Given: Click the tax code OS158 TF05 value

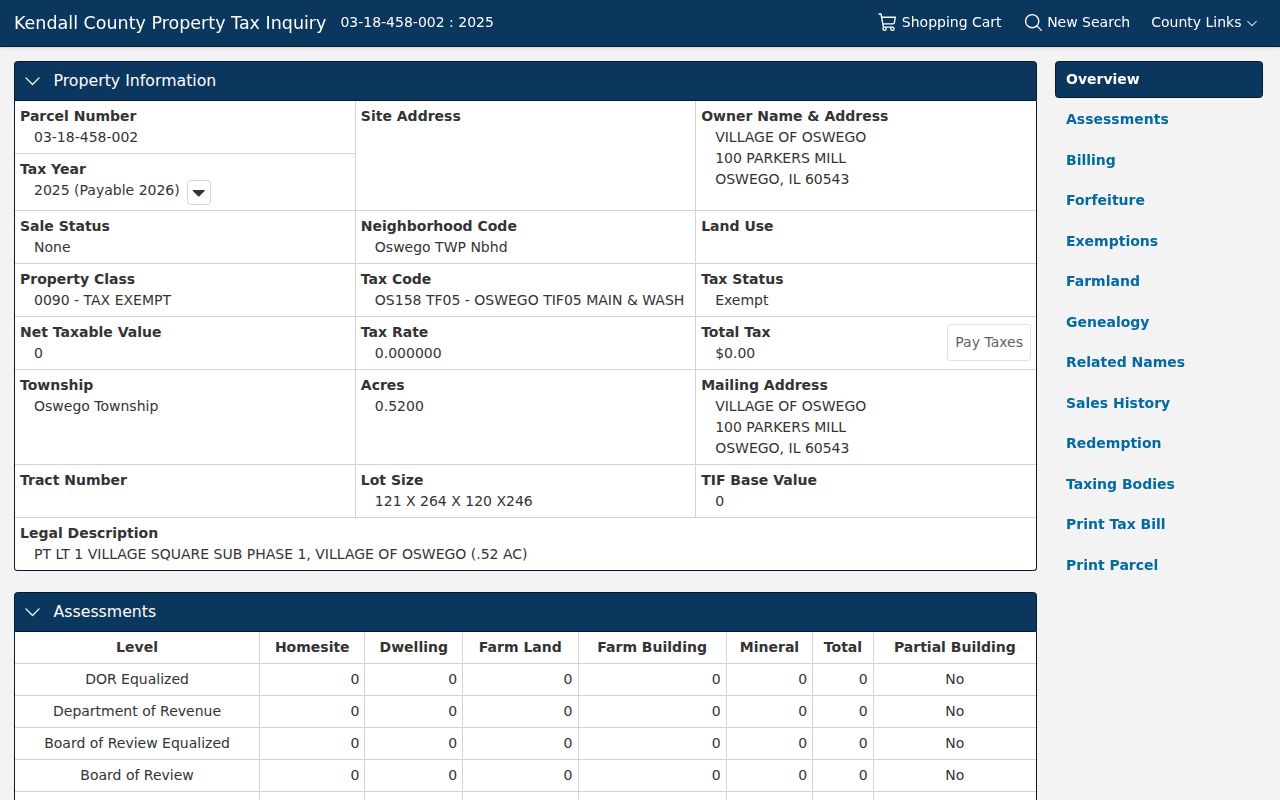Looking at the screenshot, I should coord(529,300).
